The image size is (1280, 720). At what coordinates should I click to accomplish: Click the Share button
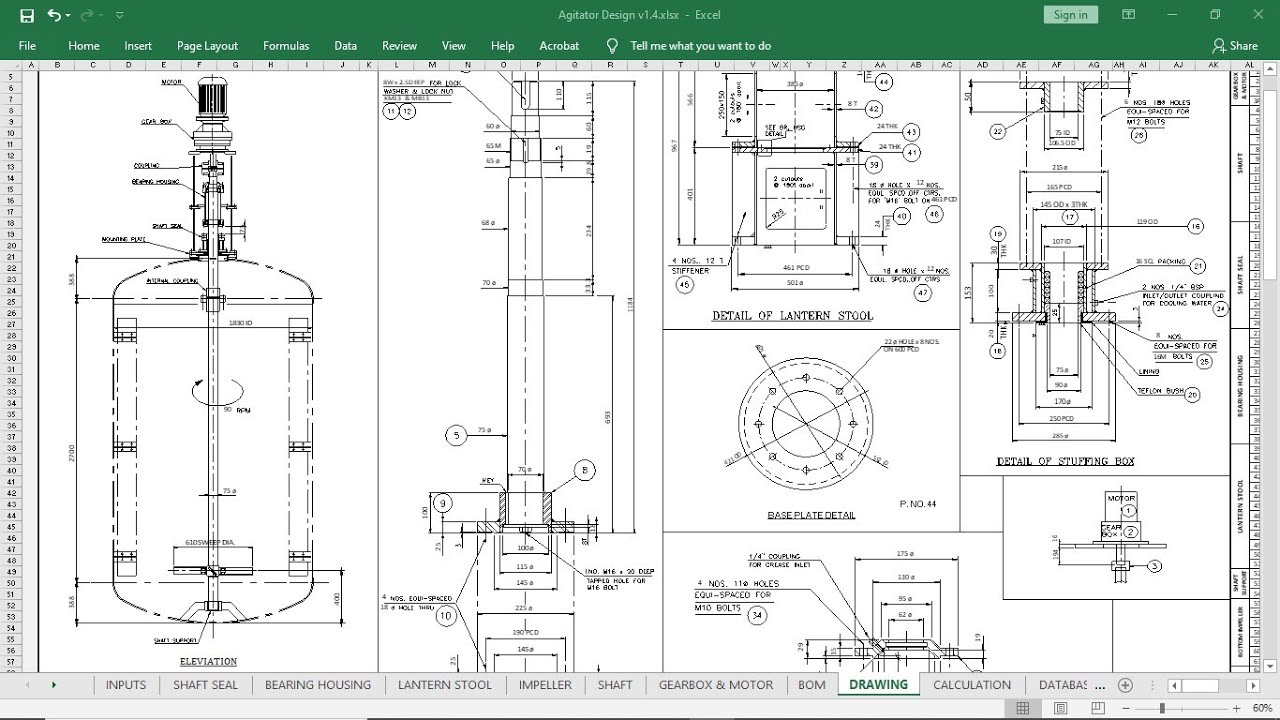1235,46
